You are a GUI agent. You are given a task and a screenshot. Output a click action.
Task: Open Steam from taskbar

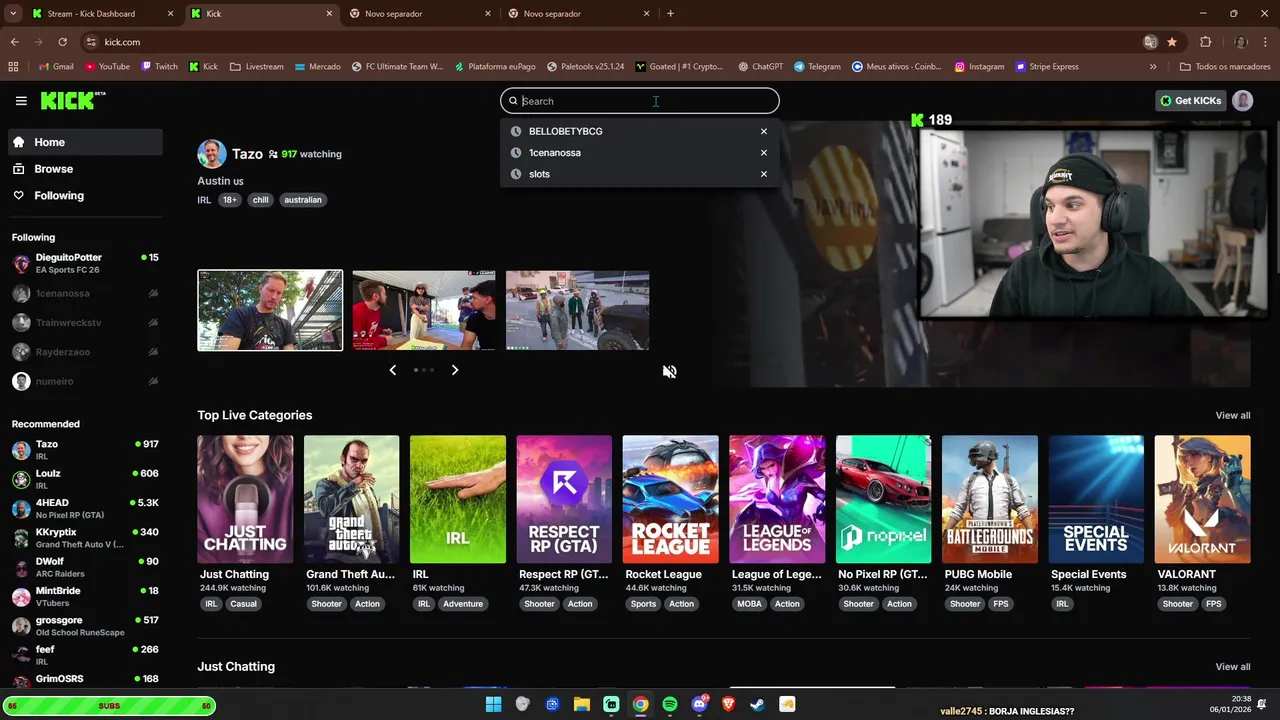coord(757,704)
